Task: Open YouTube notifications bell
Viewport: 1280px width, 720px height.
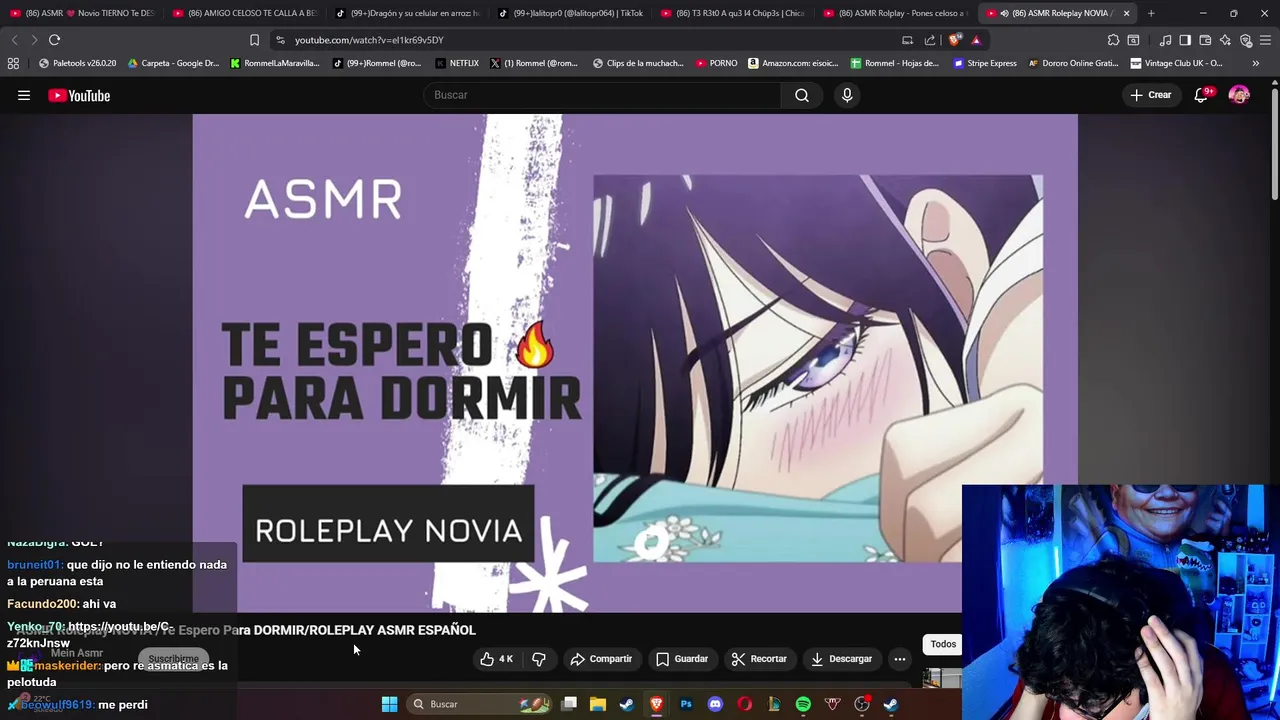Action: (1202, 95)
